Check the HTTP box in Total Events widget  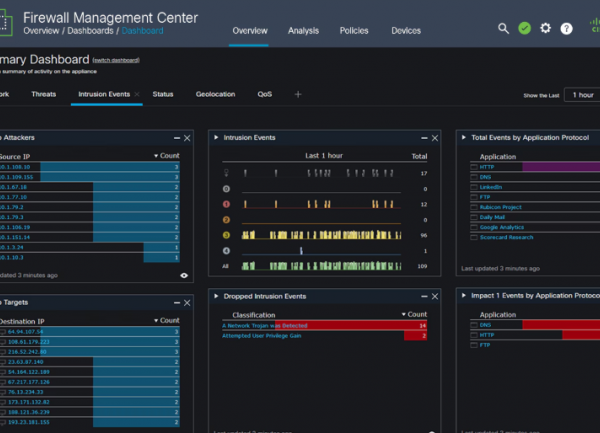(474, 167)
